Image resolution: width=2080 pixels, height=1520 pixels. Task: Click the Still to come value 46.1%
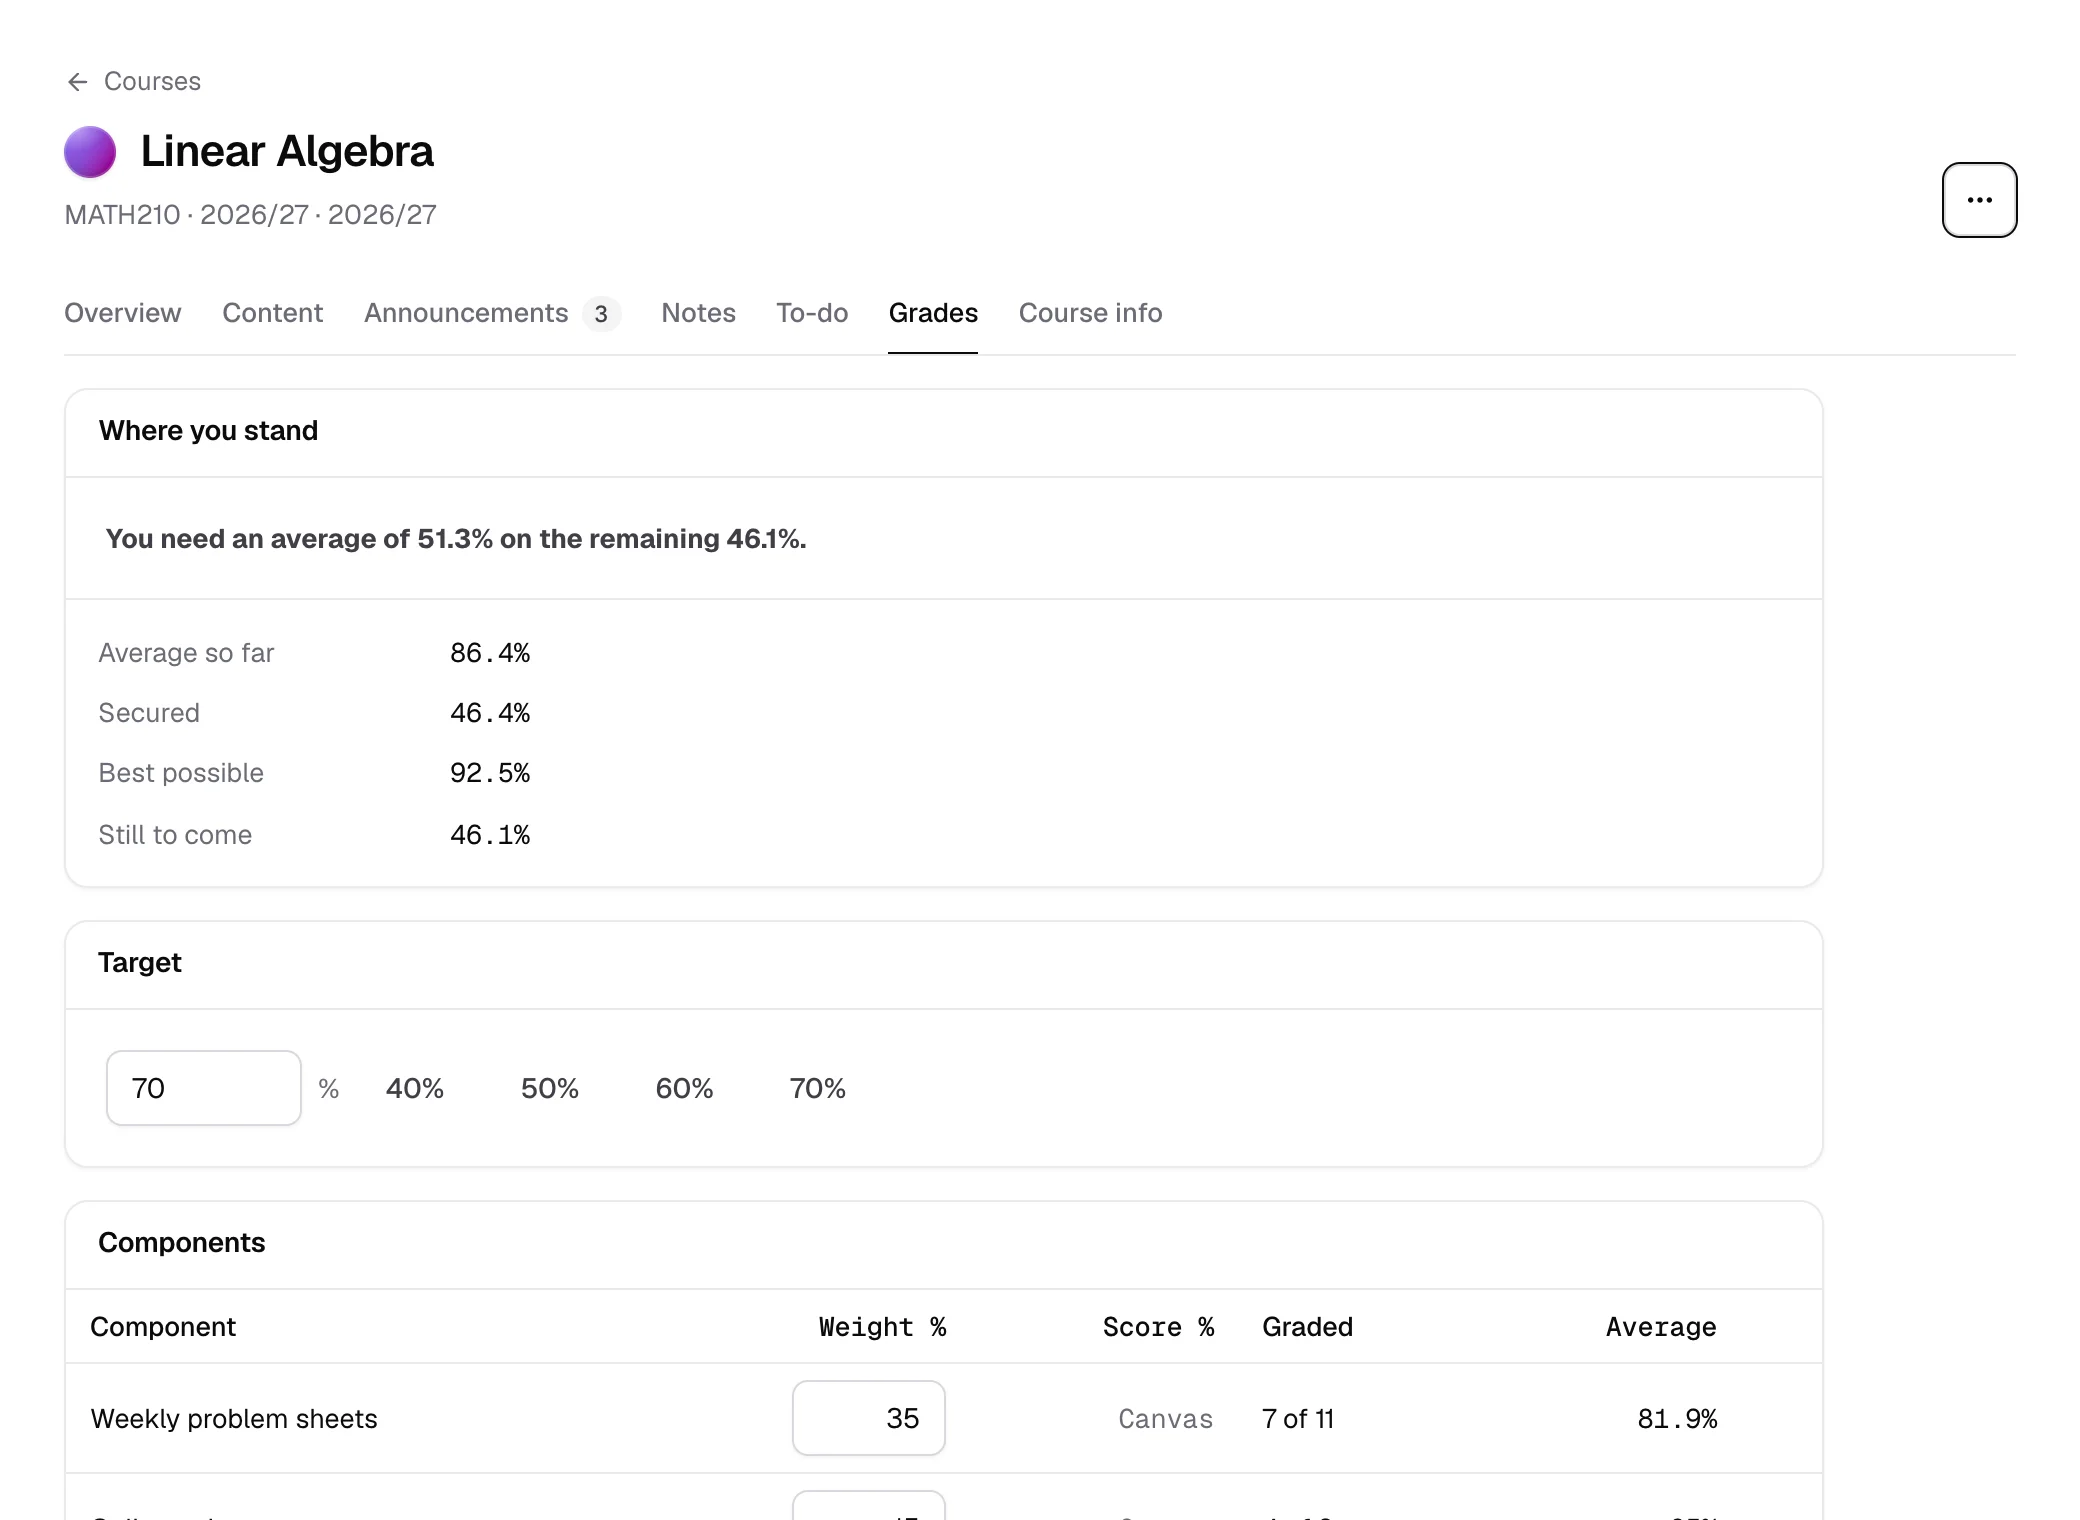pyautogui.click(x=490, y=835)
